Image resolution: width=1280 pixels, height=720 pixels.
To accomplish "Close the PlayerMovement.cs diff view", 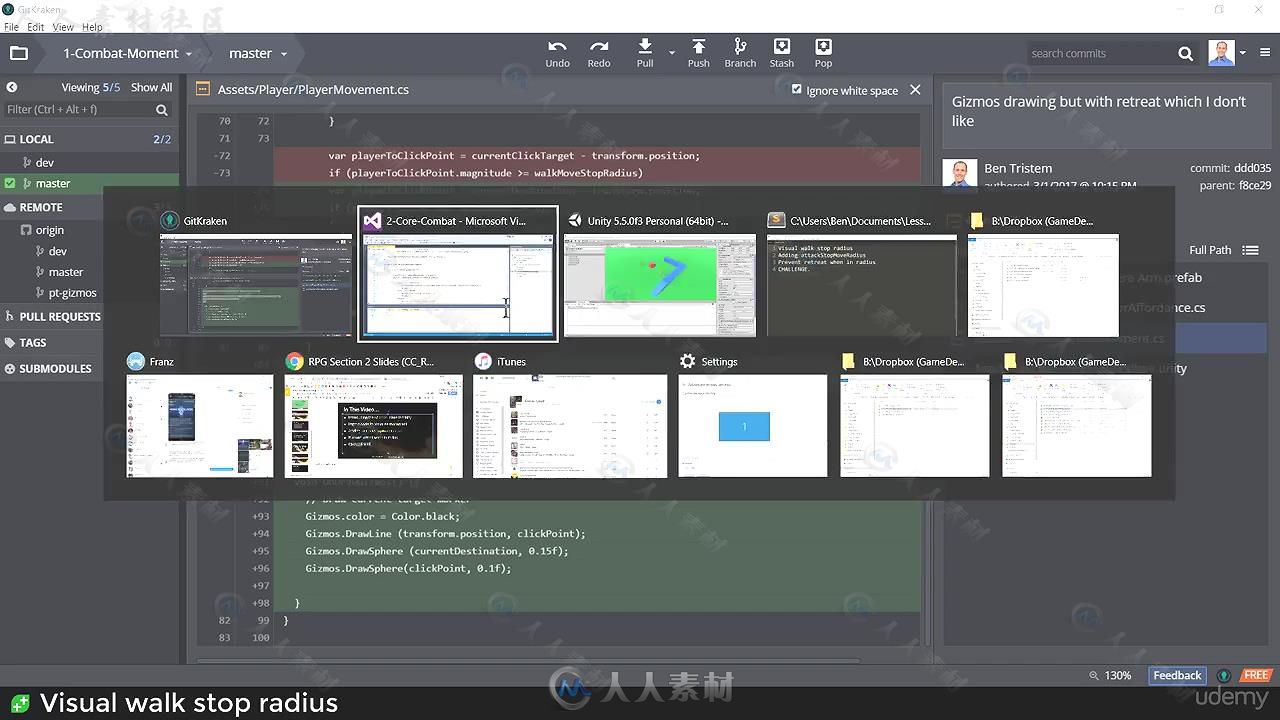I will (x=915, y=90).
